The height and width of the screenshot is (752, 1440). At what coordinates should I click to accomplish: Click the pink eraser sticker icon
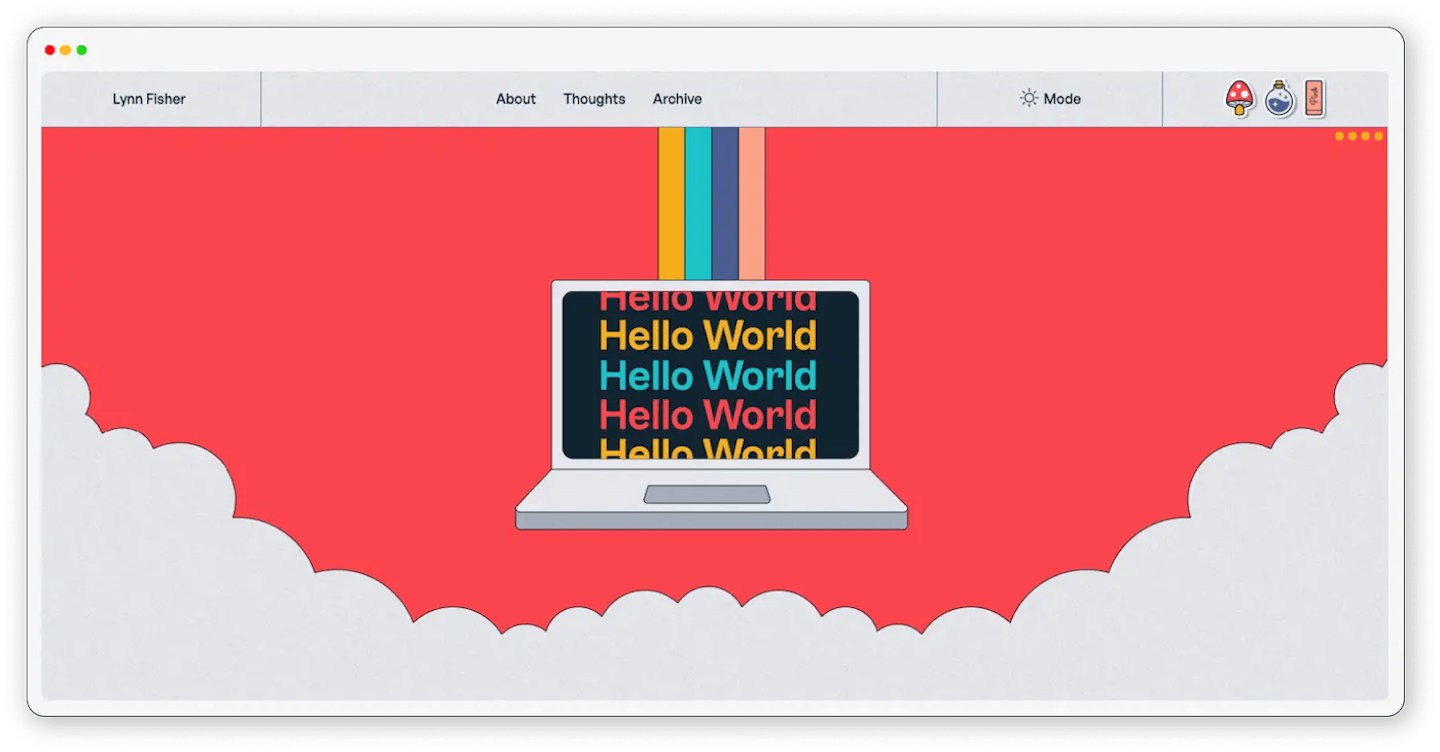1314,98
